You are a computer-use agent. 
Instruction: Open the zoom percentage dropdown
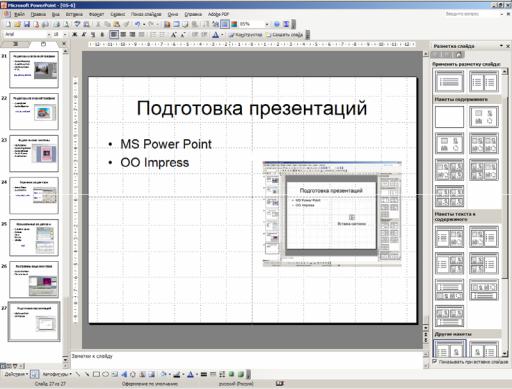tap(267, 24)
